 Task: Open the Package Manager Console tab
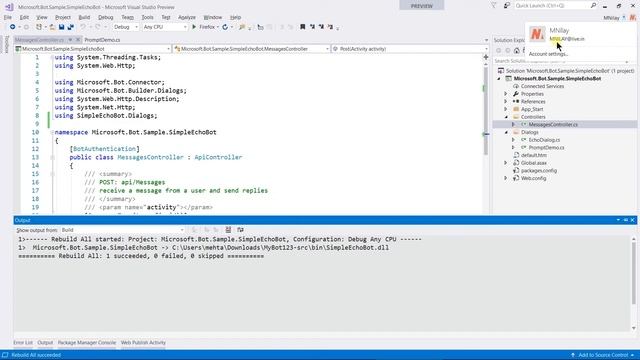click(x=87, y=343)
